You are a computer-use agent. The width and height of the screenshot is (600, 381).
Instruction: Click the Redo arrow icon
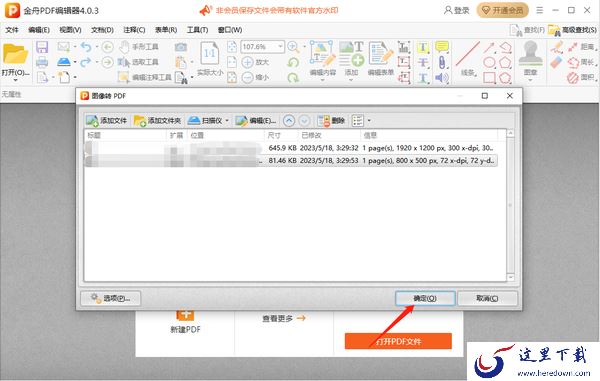(86, 62)
